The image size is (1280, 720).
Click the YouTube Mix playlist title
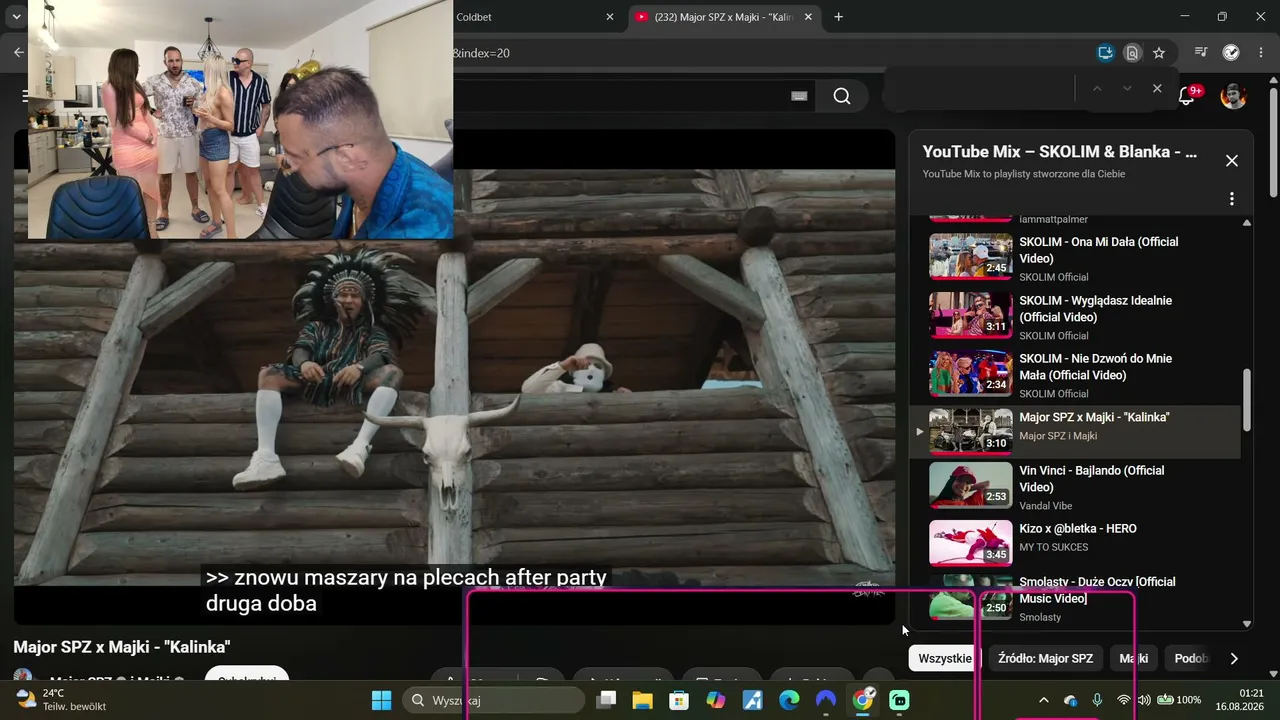[x=1059, y=152]
